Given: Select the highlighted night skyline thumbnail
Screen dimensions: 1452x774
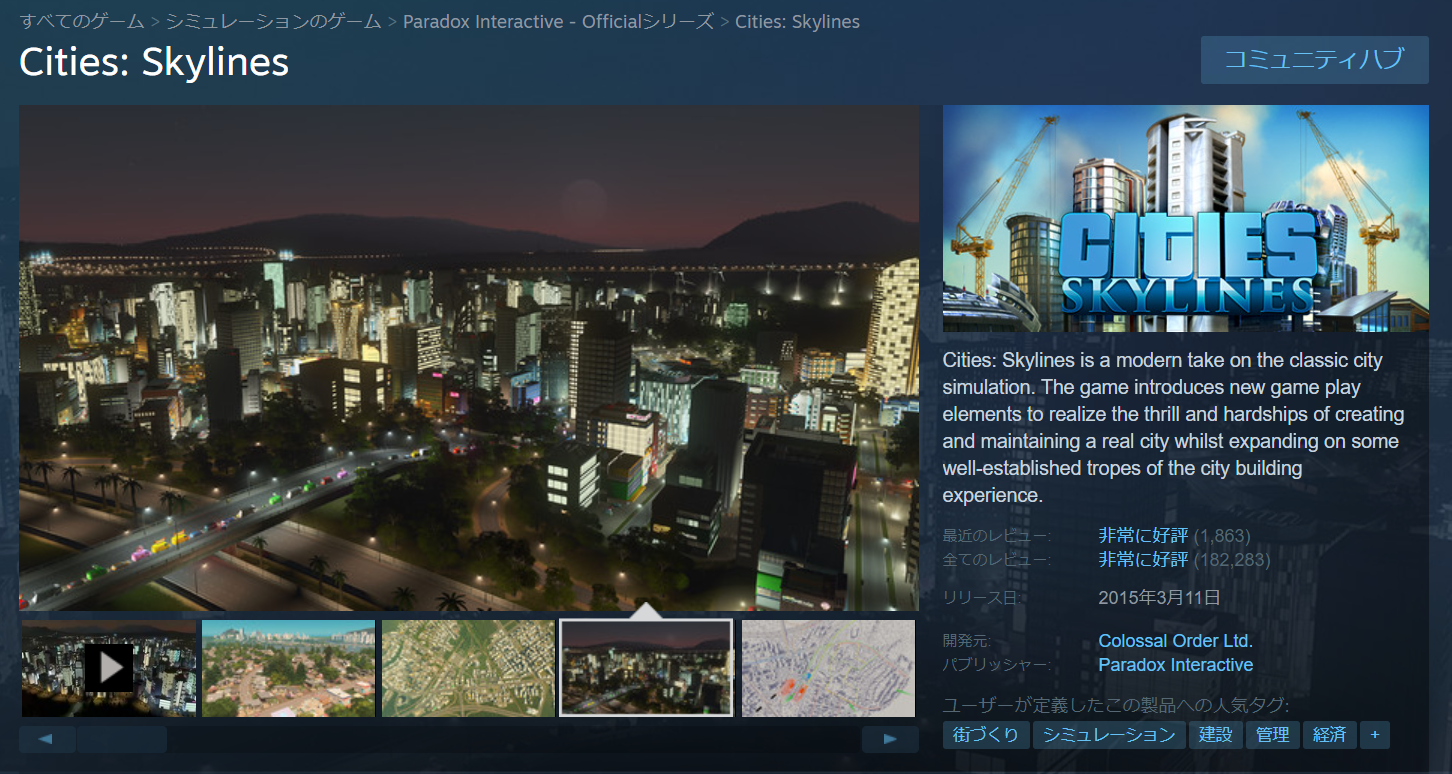Looking at the screenshot, I should click(646, 668).
